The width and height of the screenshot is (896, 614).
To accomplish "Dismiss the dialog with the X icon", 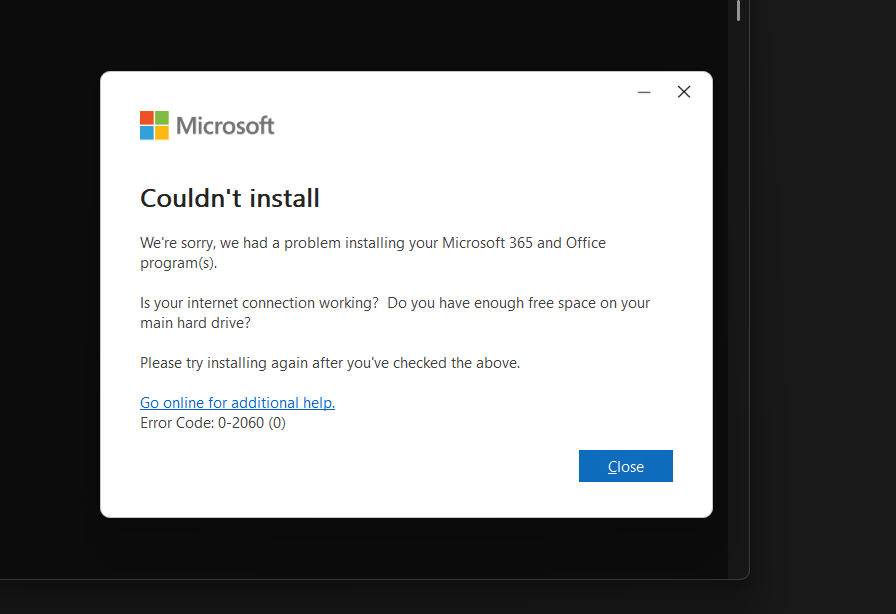I will click(684, 92).
